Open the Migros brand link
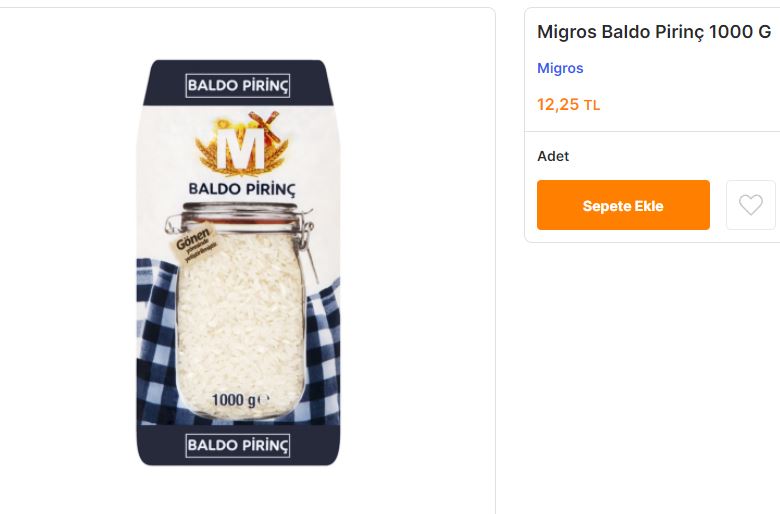This screenshot has height=514, width=780. coord(560,68)
